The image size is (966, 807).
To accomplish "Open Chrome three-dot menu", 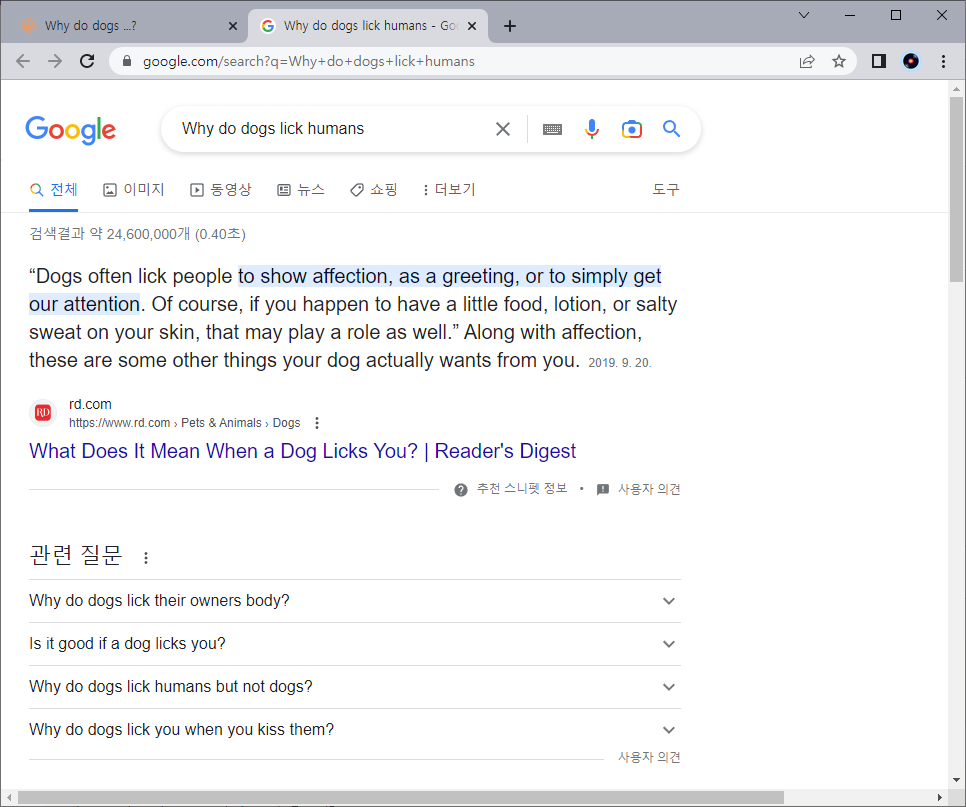I will pos(943,61).
